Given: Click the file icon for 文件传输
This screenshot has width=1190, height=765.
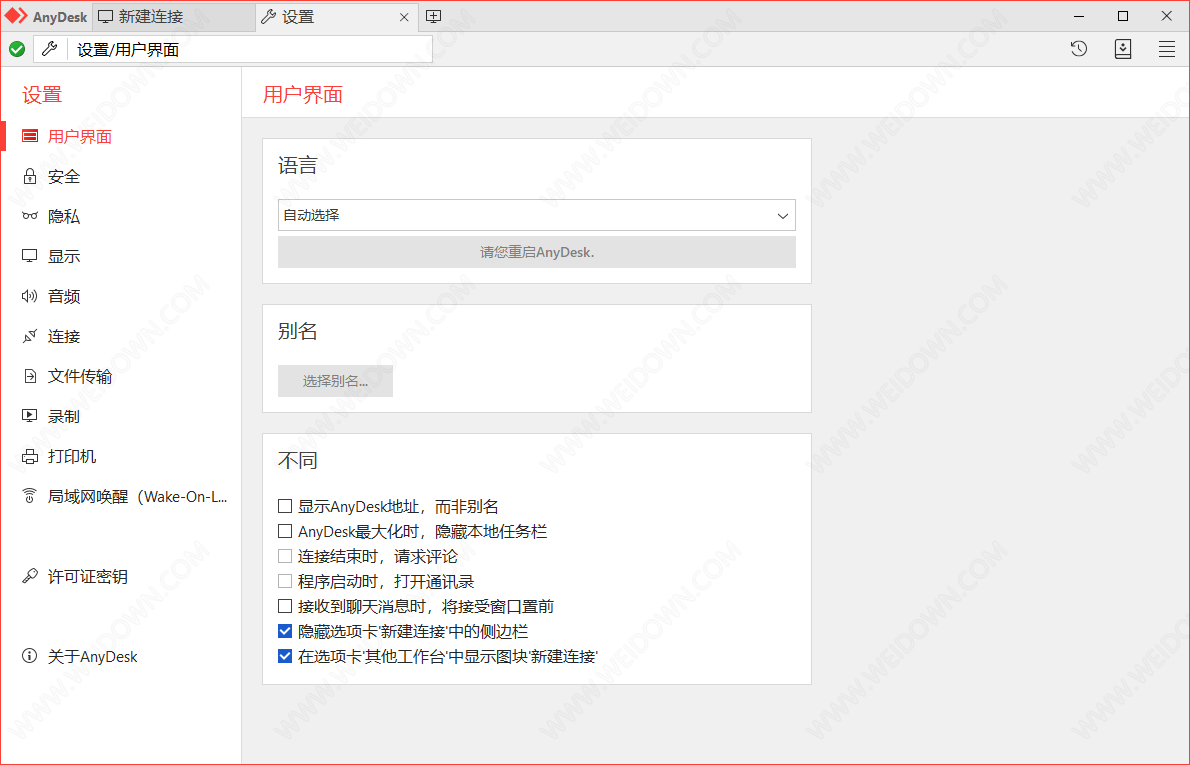Looking at the screenshot, I should [x=30, y=376].
